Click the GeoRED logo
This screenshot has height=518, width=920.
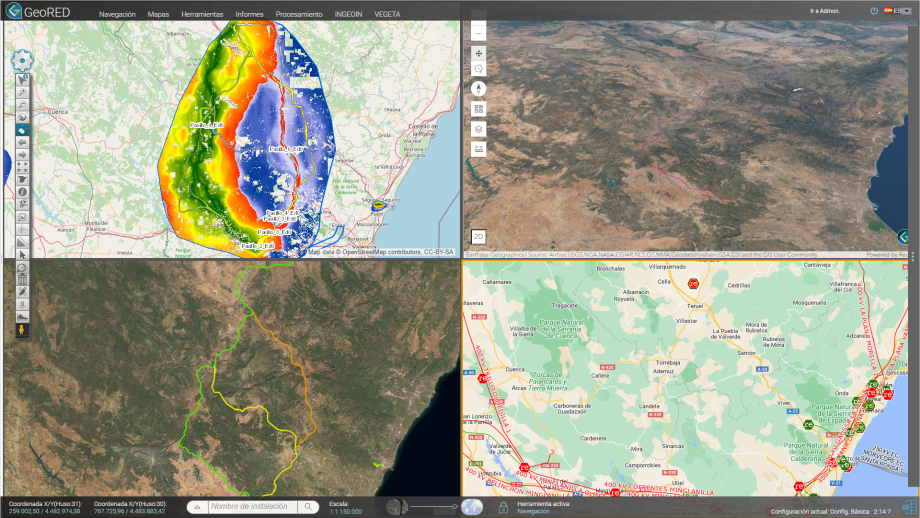point(37,11)
